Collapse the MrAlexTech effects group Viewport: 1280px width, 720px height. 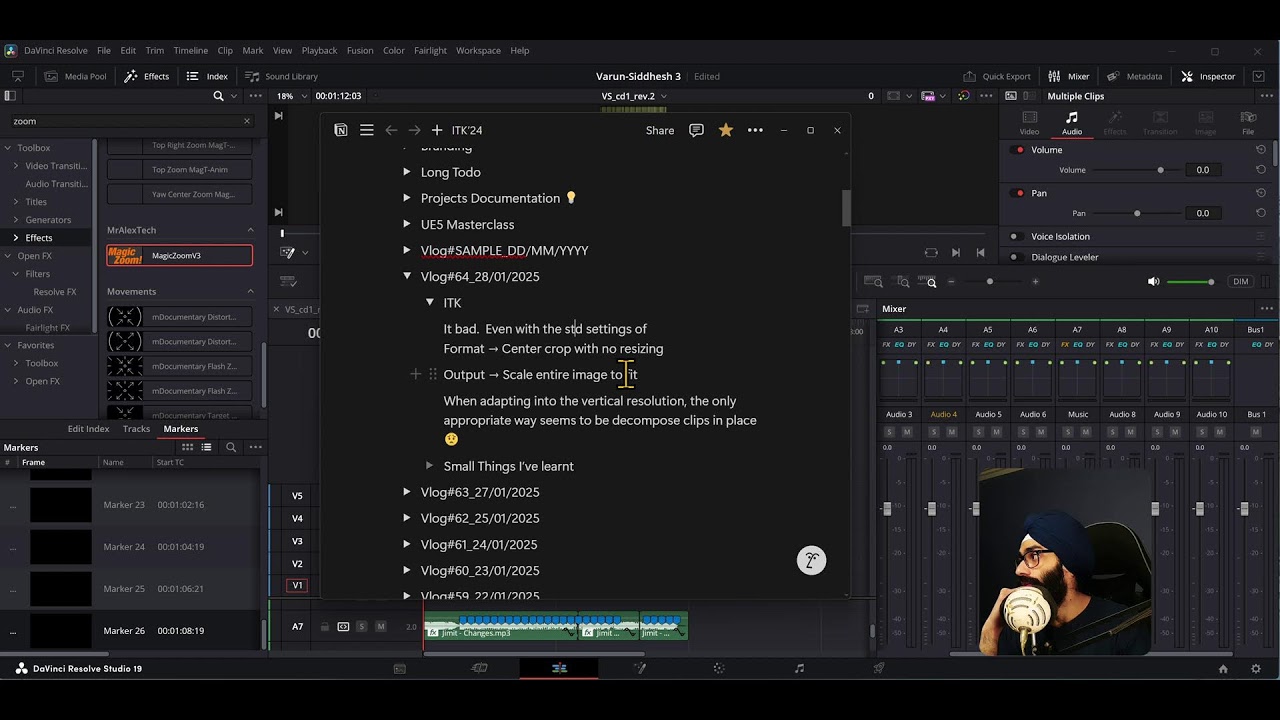pyautogui.click(x=250, y=230)
